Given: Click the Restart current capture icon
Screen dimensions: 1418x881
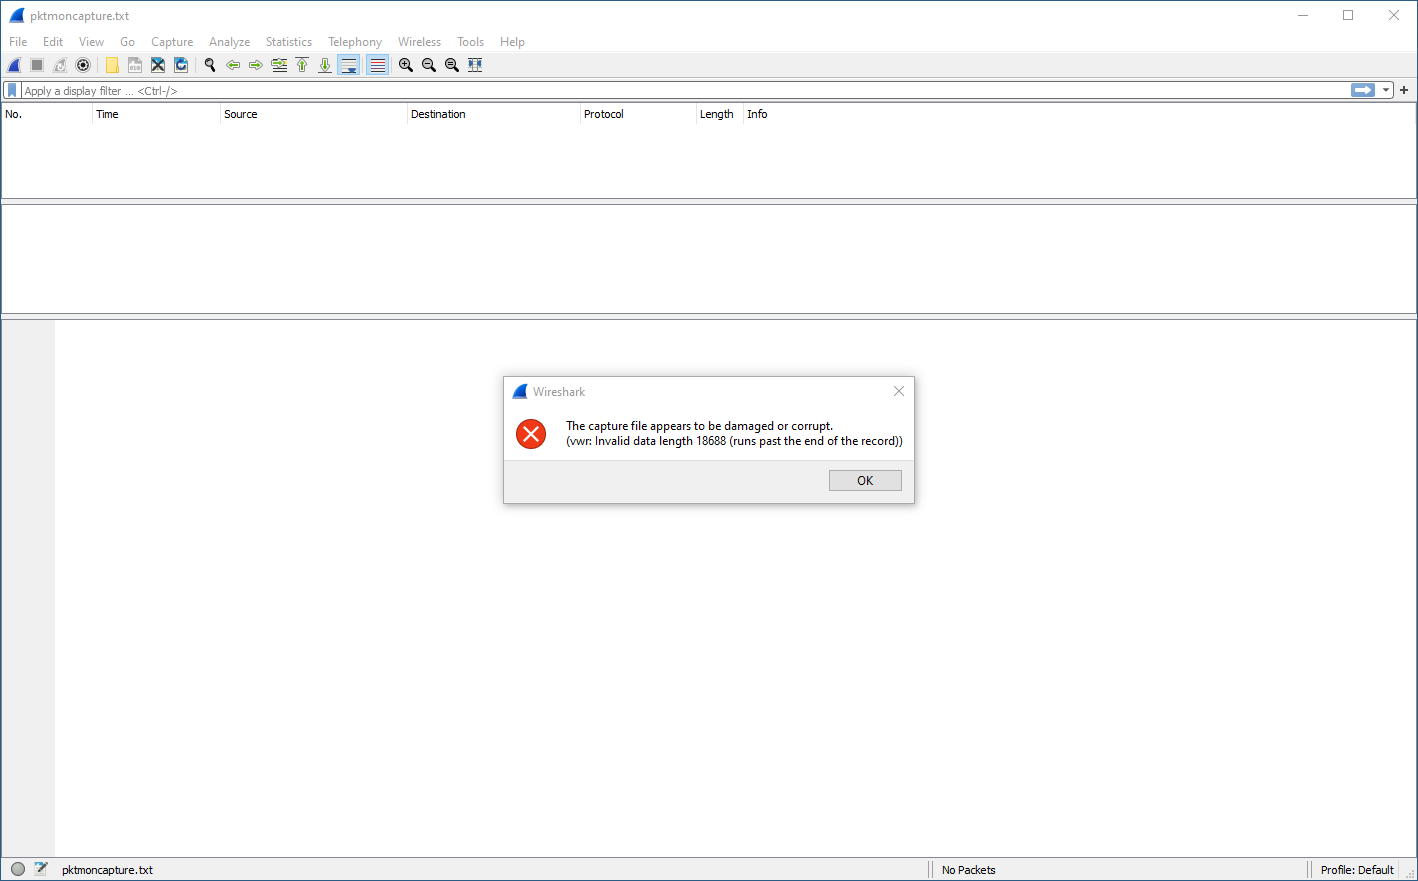Looking at the screenshot, I should click(x=59, y=64).
